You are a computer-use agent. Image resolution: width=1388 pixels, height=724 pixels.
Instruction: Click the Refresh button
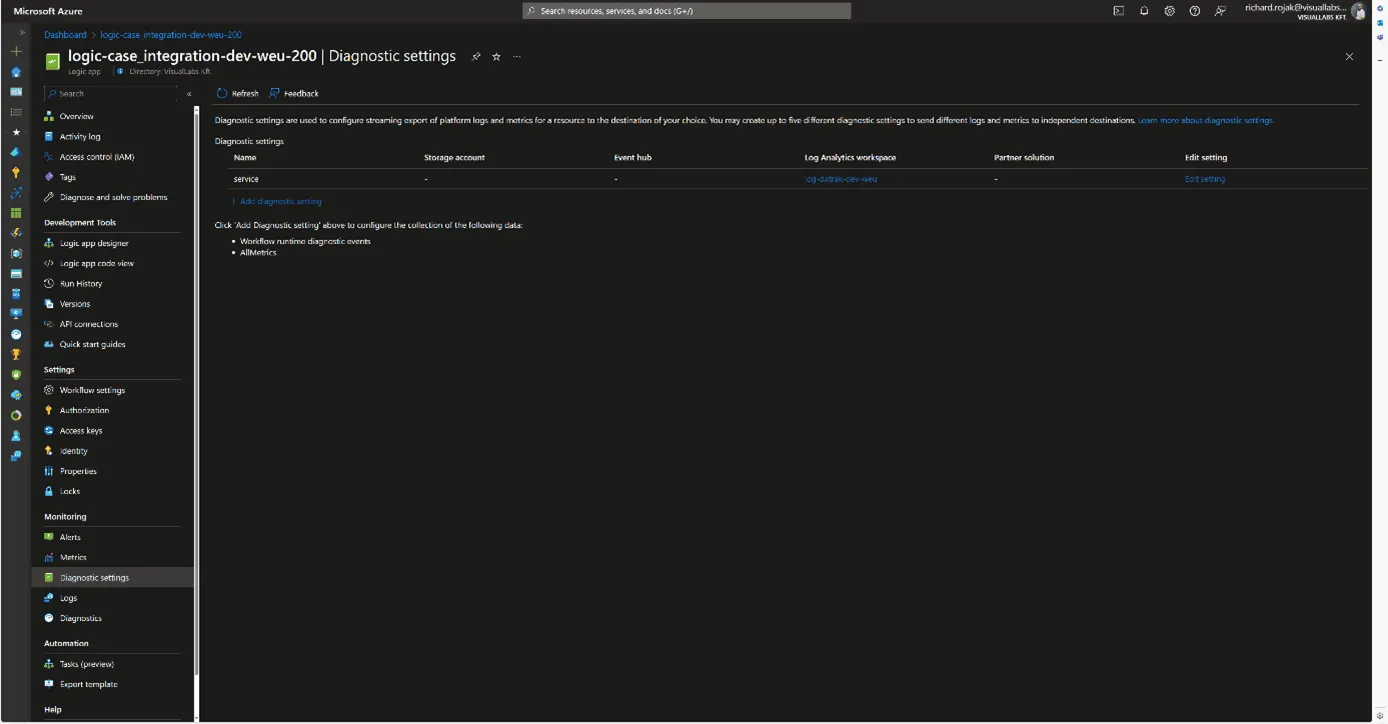[238, 94]
